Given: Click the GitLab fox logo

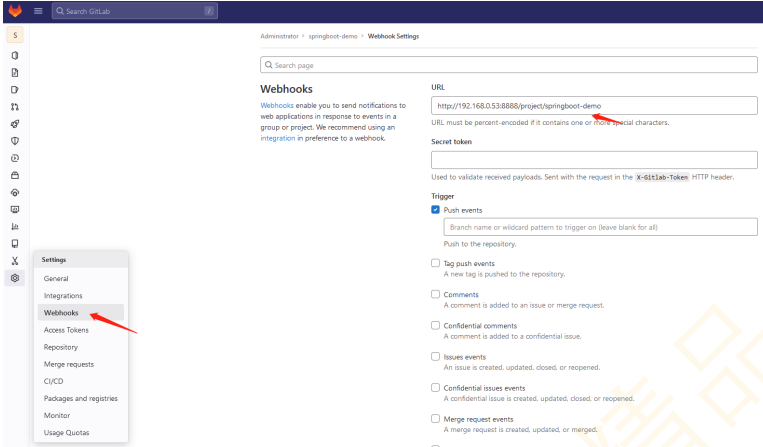Looking at the screenshot, I should (15, 11).
